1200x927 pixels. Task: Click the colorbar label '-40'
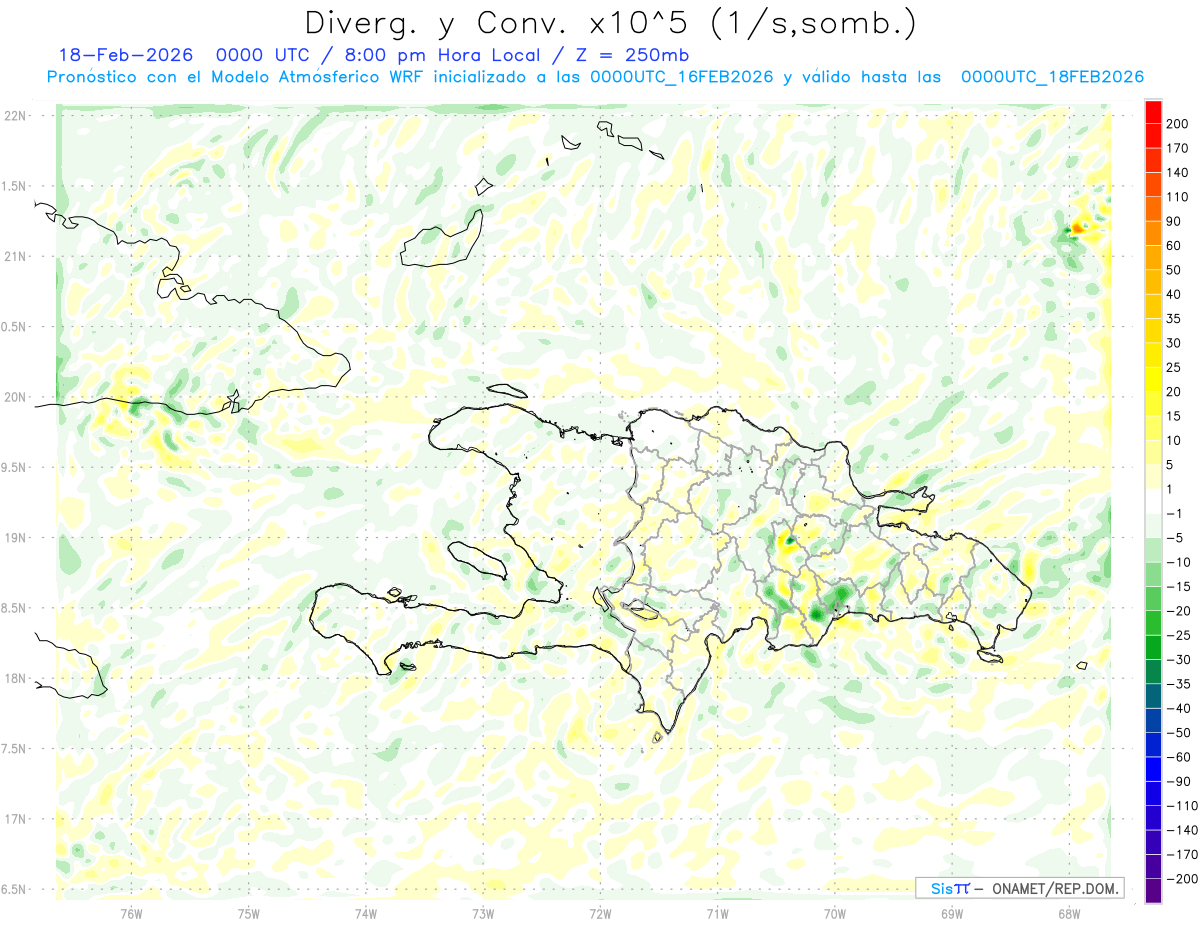tap(1177, 708)
